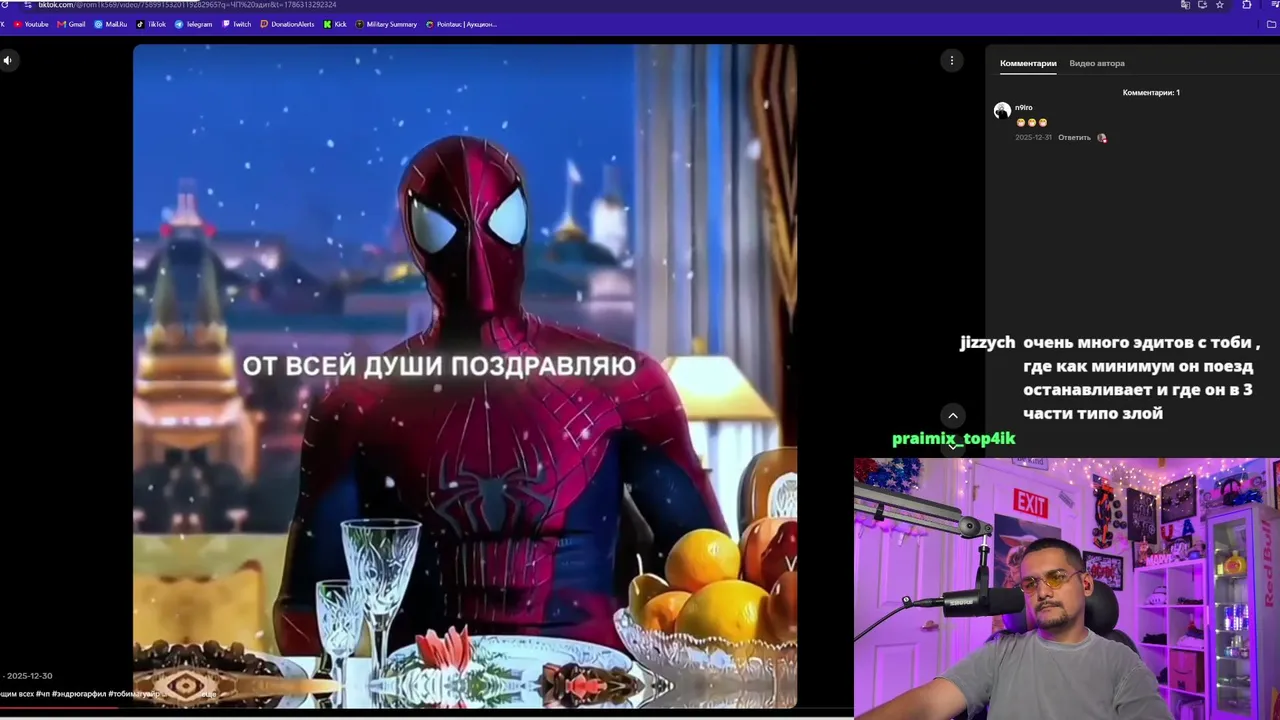Open the TikTok bookmark
1280x720 pixels.
[151, 24]
